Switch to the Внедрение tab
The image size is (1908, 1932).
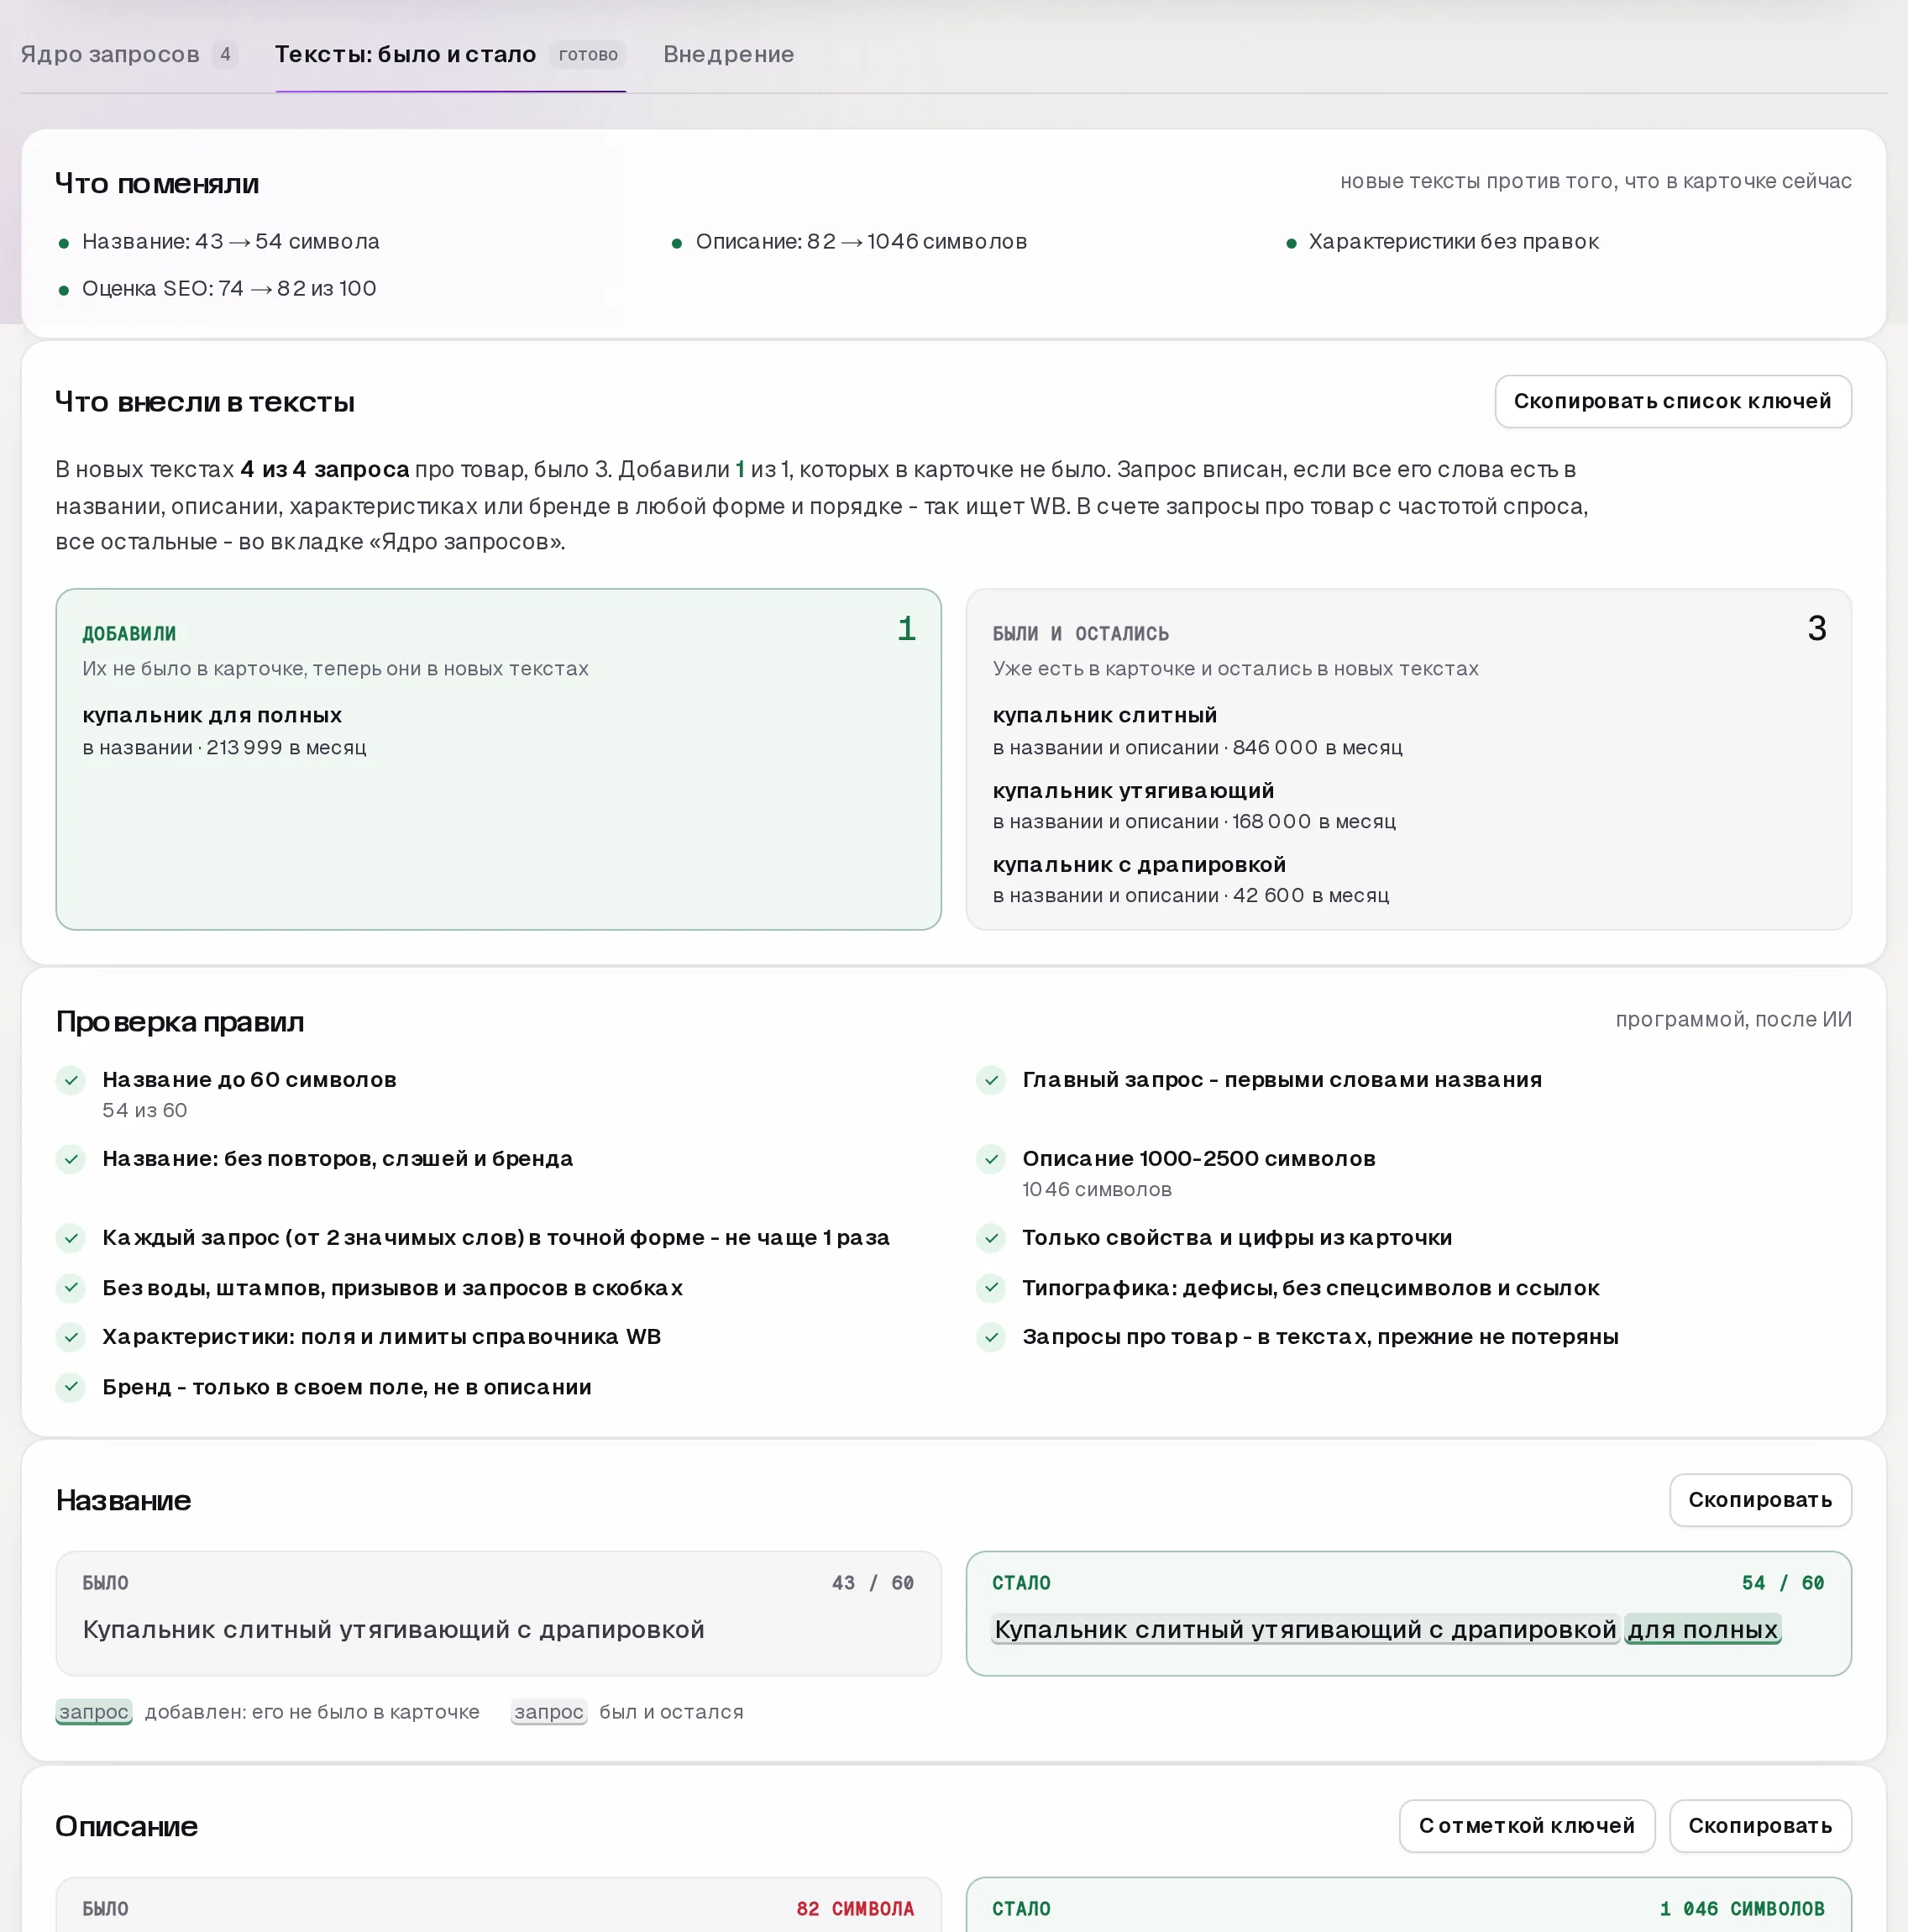728,54
